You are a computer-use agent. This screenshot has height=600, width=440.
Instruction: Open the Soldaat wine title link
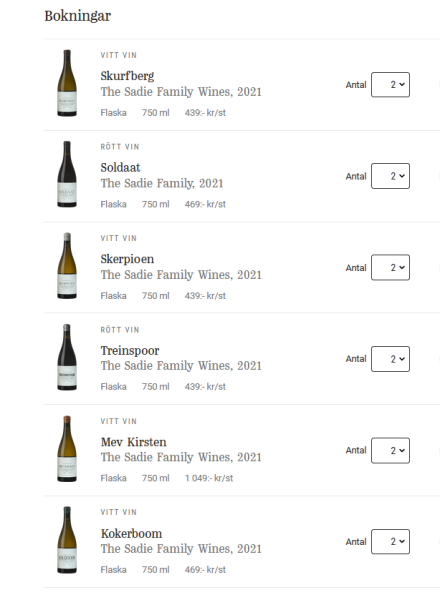(x=121, y=167)
